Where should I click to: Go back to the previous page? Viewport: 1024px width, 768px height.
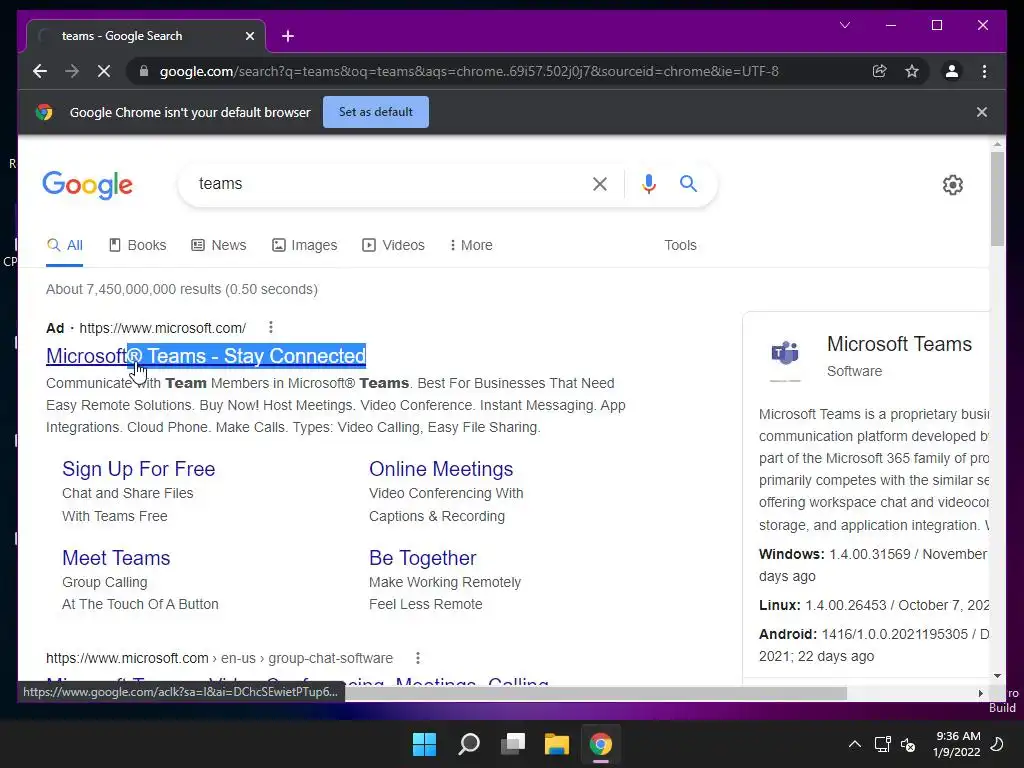tap(40, 71)
